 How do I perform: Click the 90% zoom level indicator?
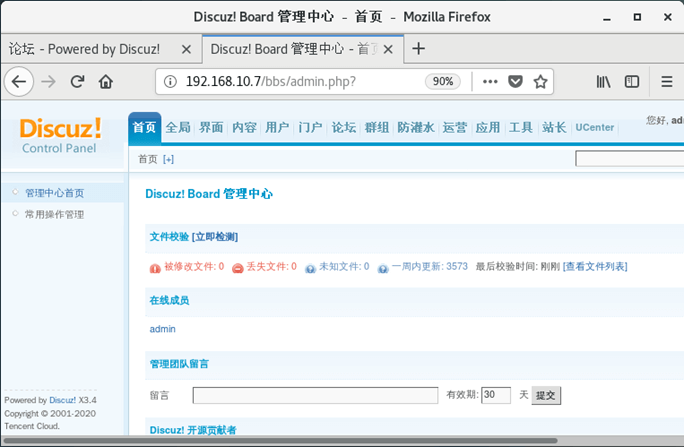[443, 82]
